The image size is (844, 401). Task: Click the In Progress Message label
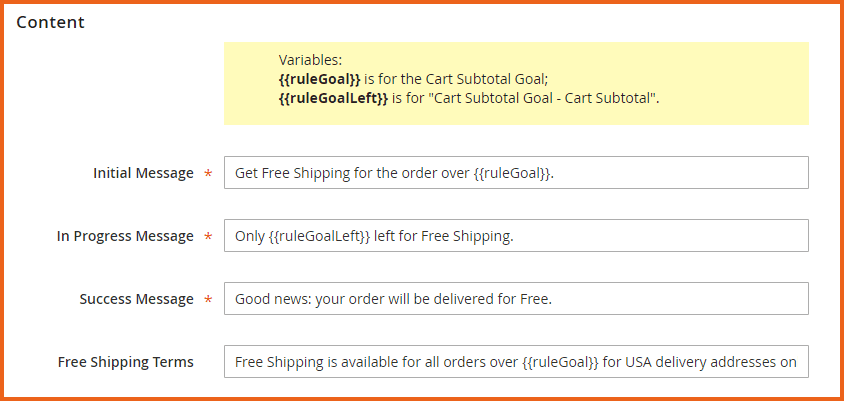point(125,236)
